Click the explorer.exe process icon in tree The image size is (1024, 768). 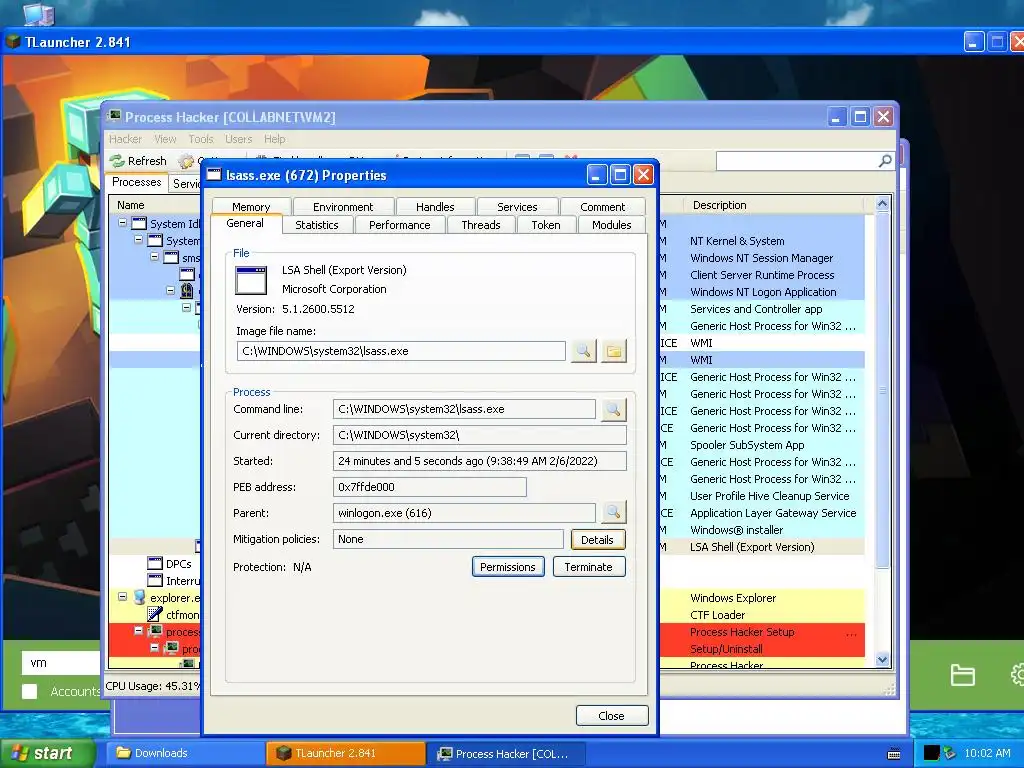click(x=139, y=598)
